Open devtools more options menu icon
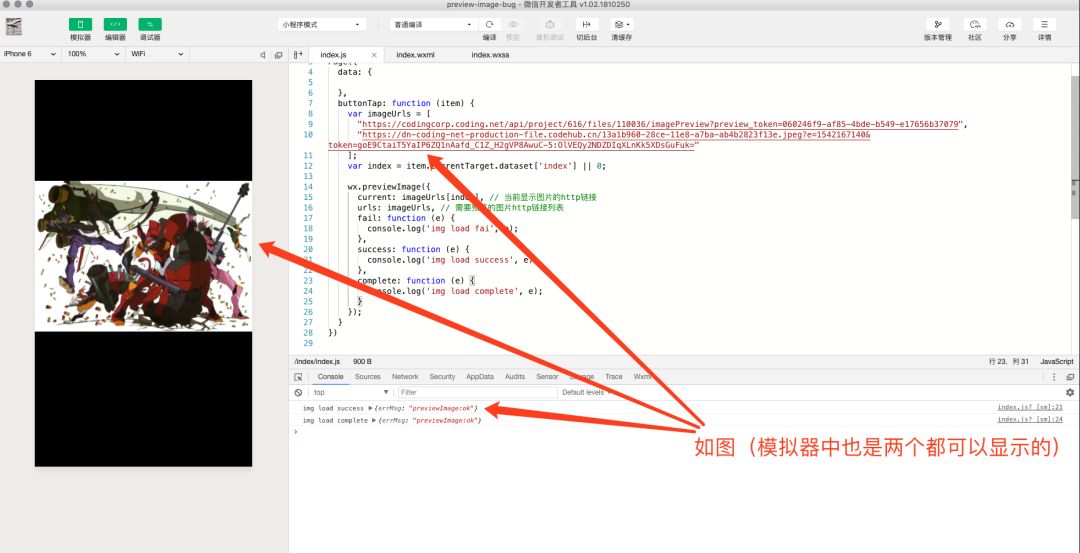This screenshot has width=1080, height=553. pos(1054,377)
